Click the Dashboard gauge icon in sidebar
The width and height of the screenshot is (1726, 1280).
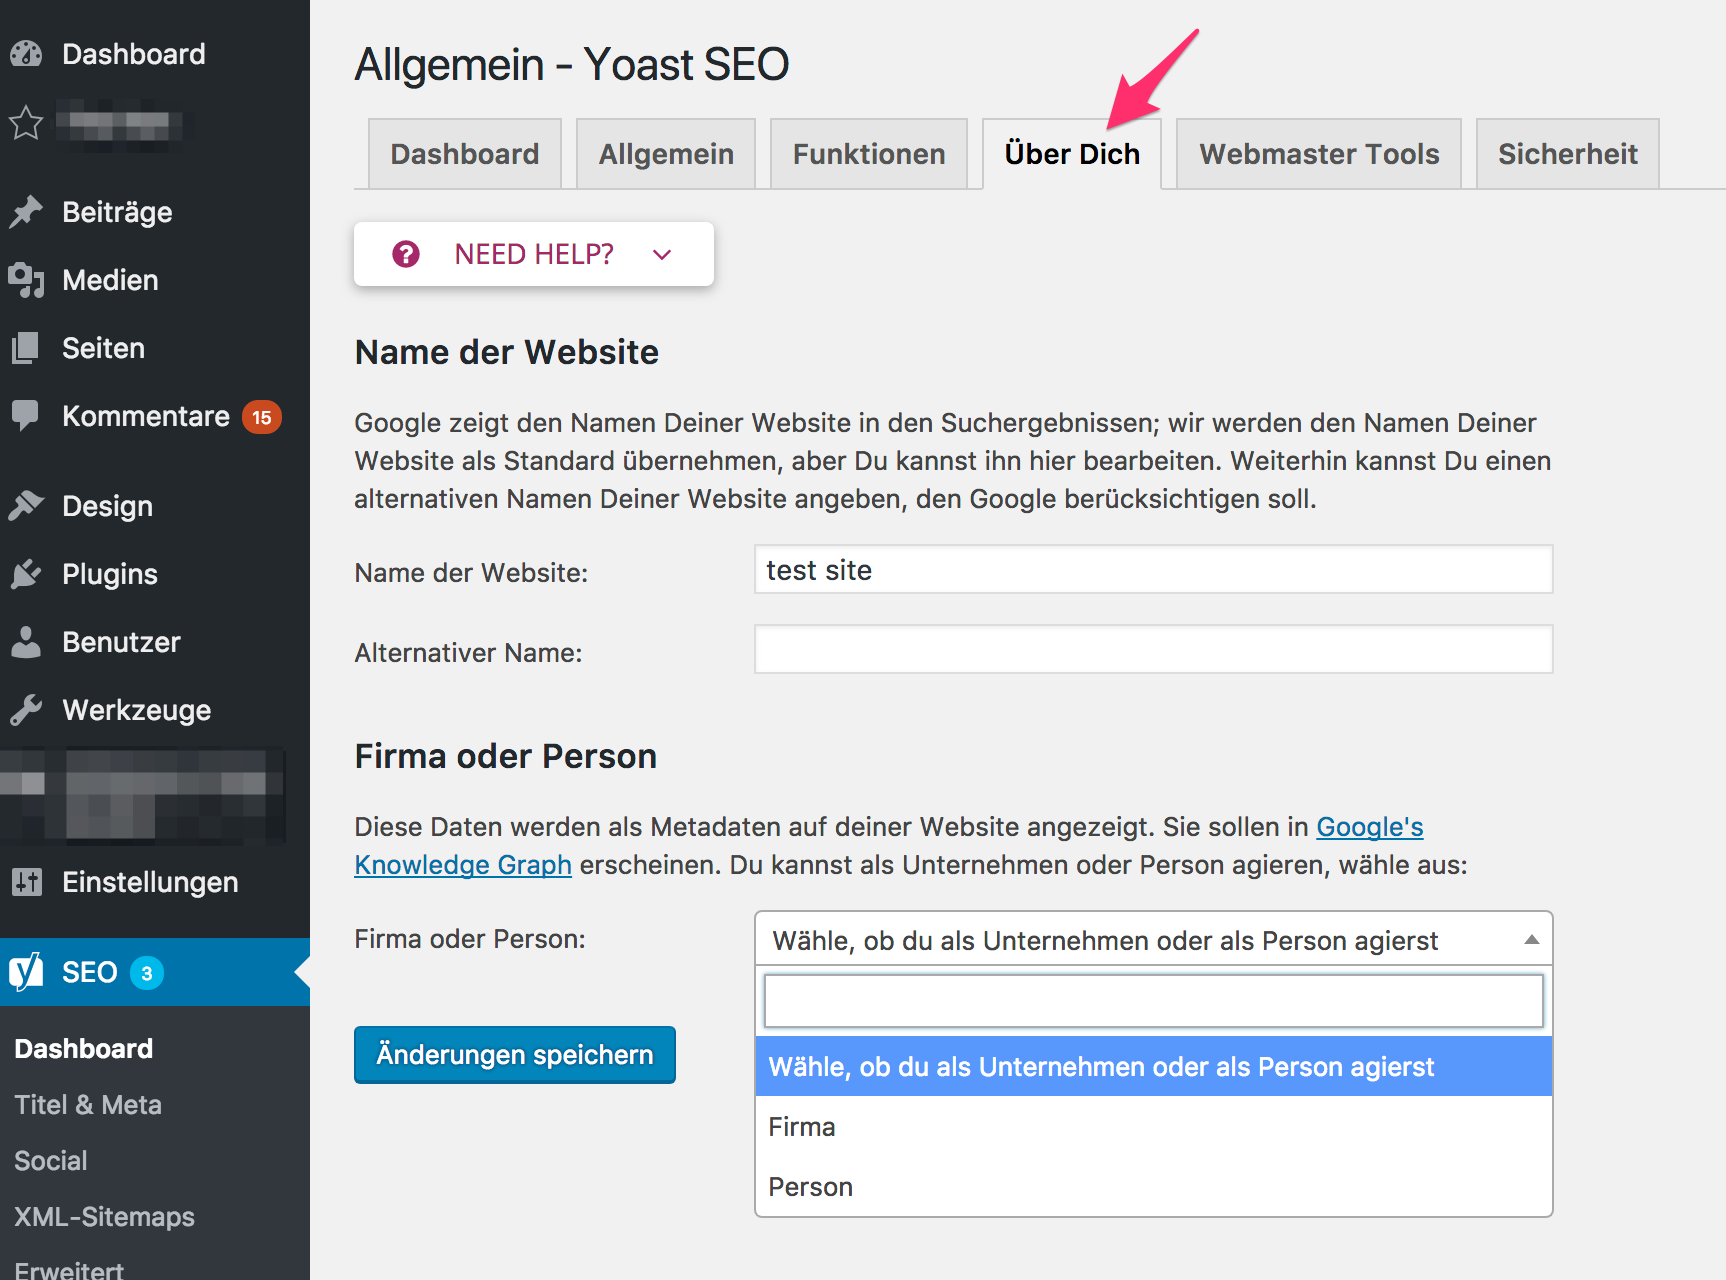tap(26, 54)
